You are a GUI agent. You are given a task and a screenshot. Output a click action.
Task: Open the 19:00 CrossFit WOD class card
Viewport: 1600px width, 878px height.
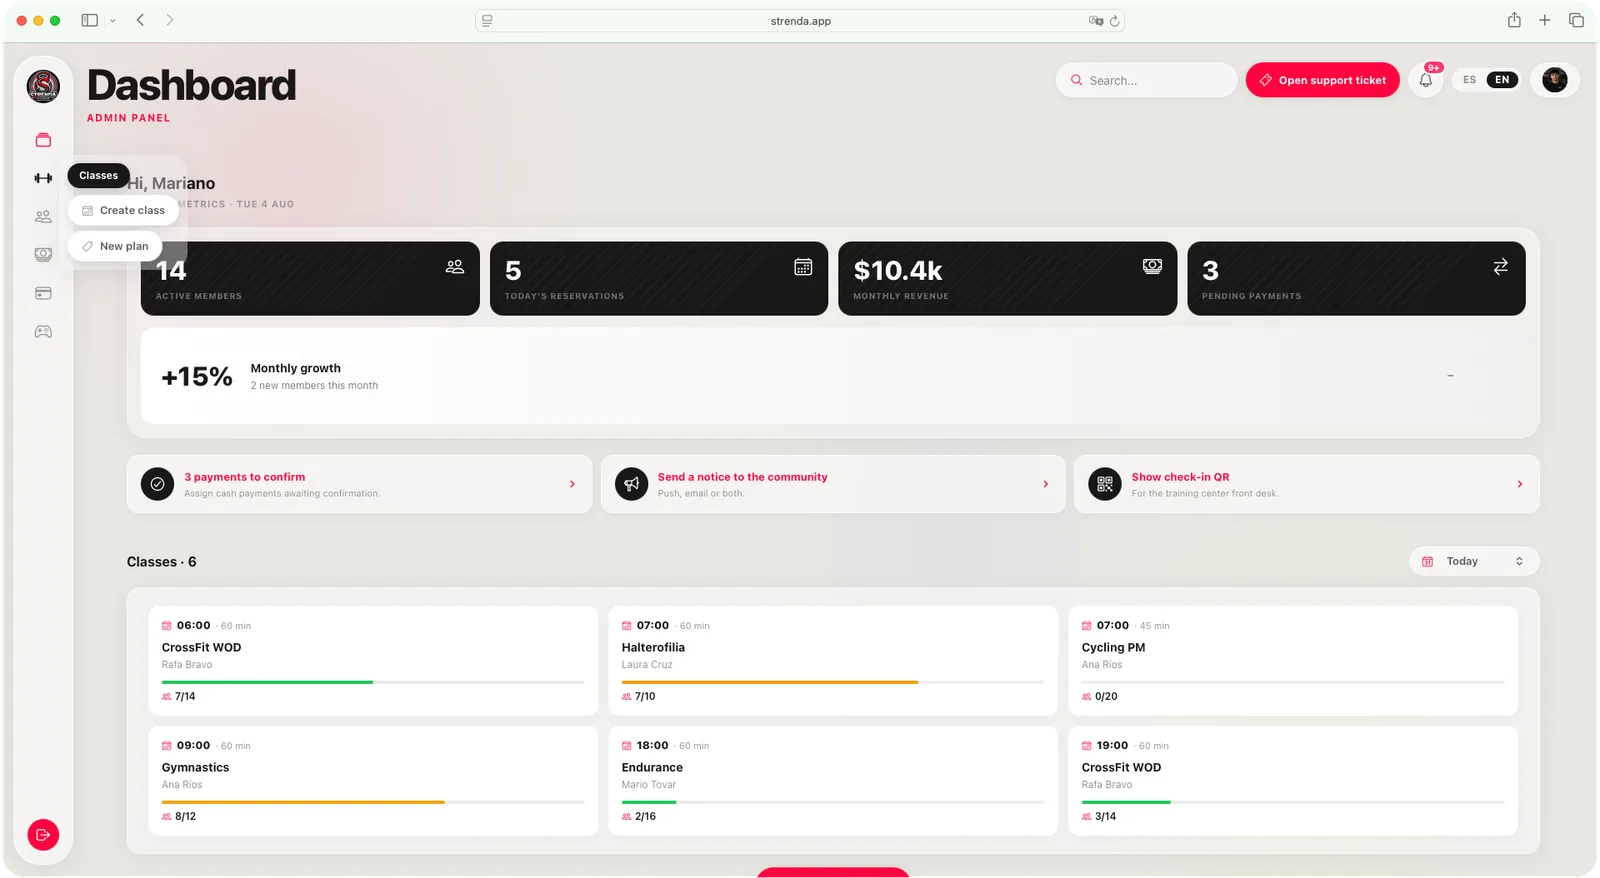tap(1293, 780)
